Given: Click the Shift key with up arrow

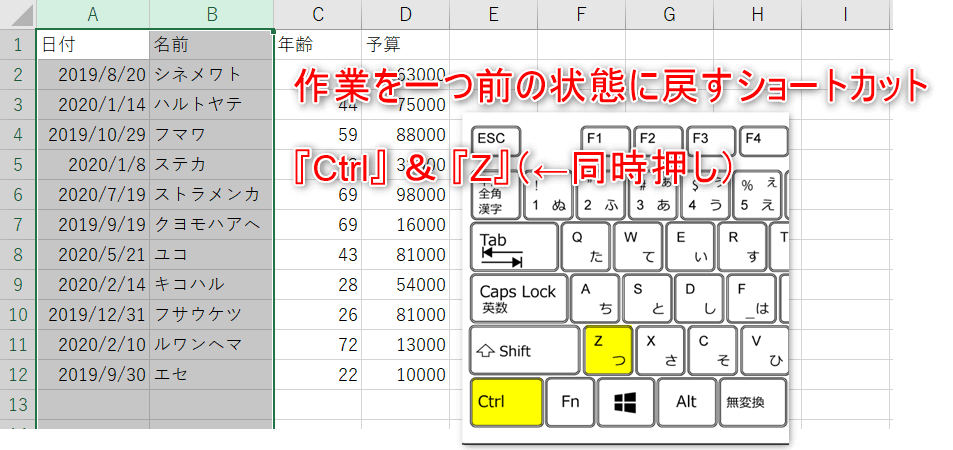Looking at the screenshot, I should 524,350.
